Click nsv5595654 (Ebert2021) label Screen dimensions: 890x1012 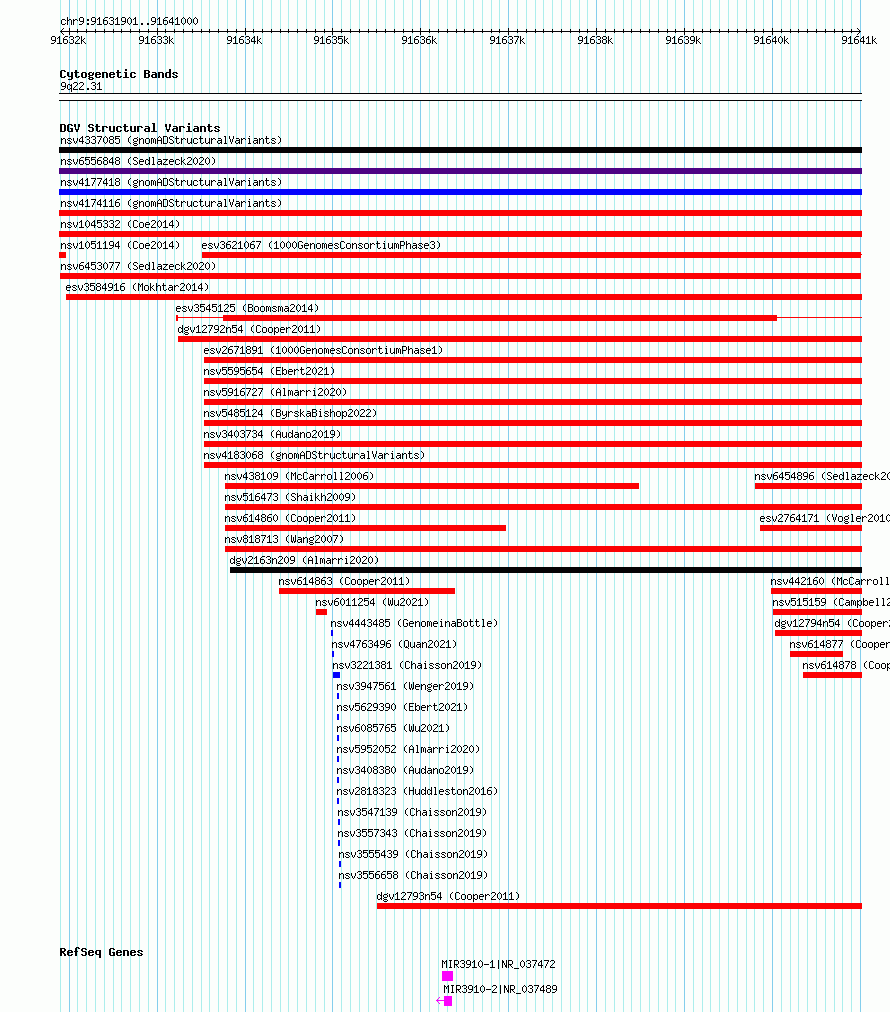tap(269, 371)
